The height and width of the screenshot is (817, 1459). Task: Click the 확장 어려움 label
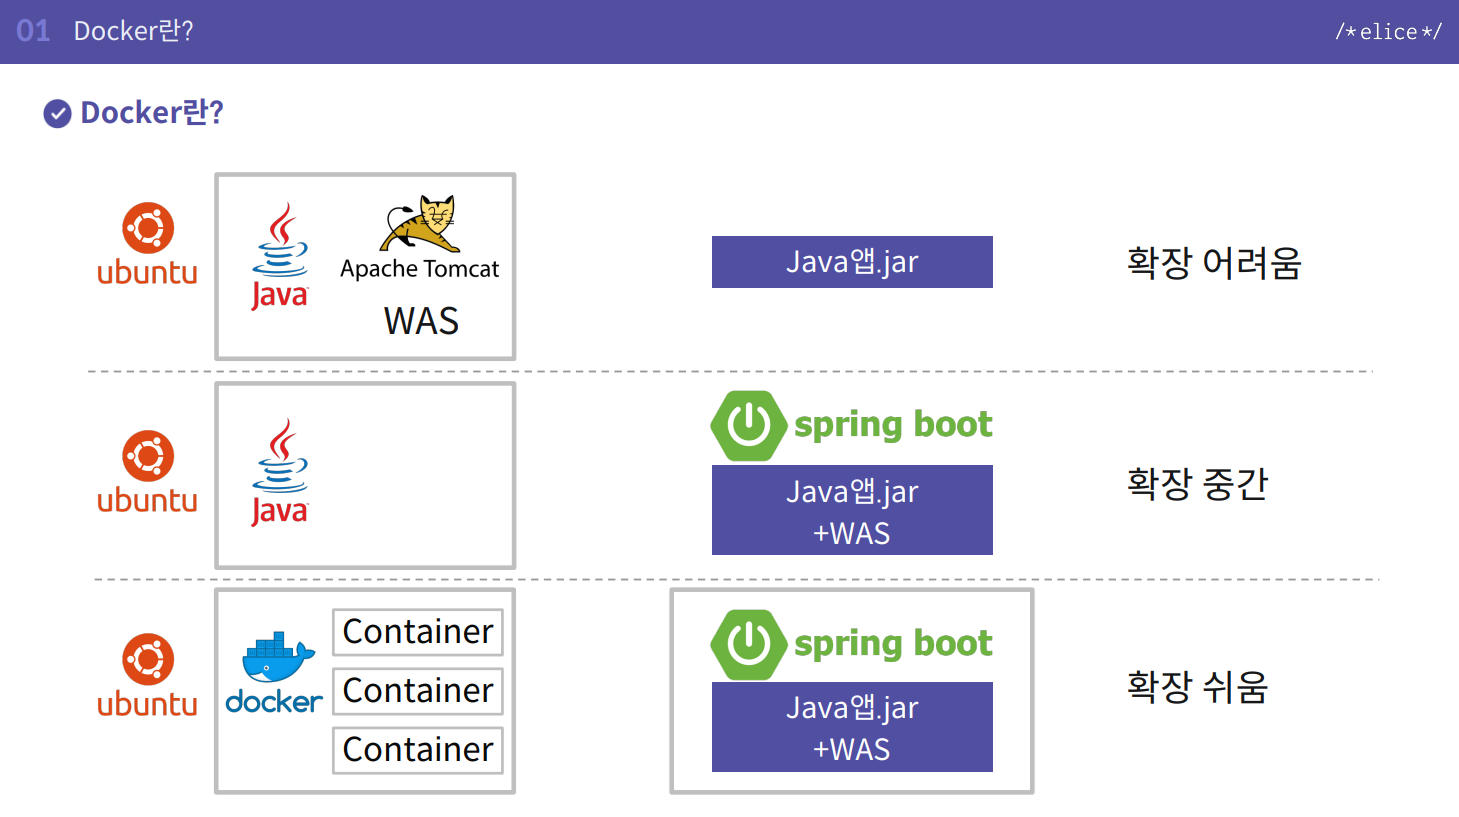(x=1213, y=263)
